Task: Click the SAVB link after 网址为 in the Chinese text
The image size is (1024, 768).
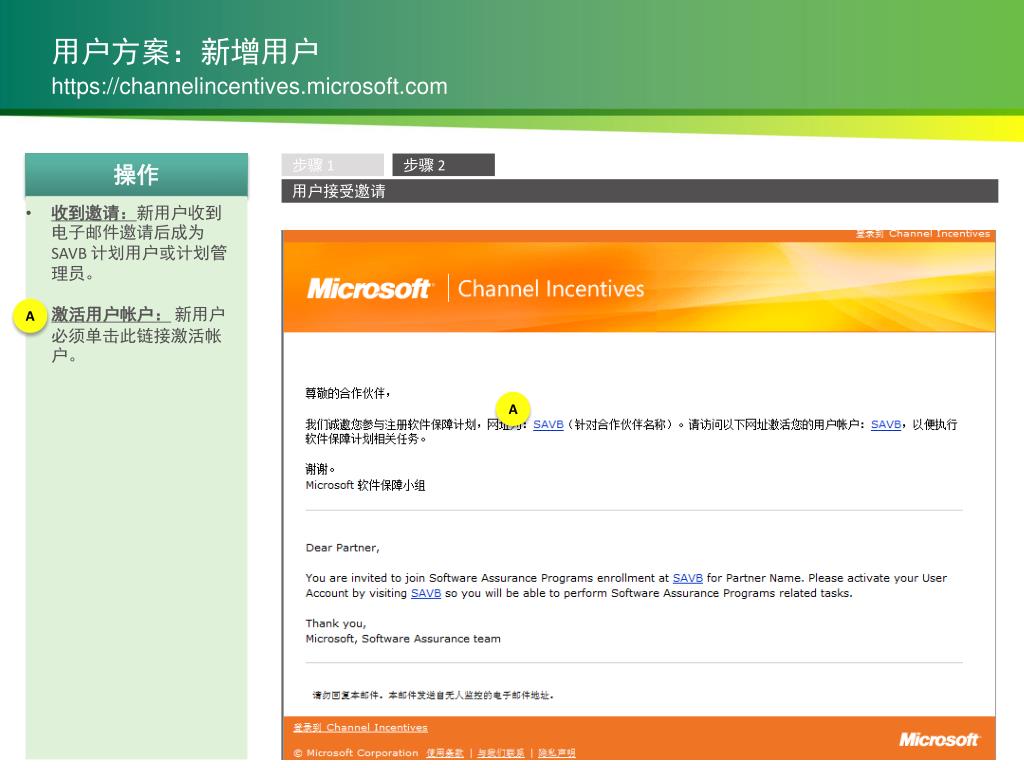Action: pyautogui.click(x=548, y=424)
